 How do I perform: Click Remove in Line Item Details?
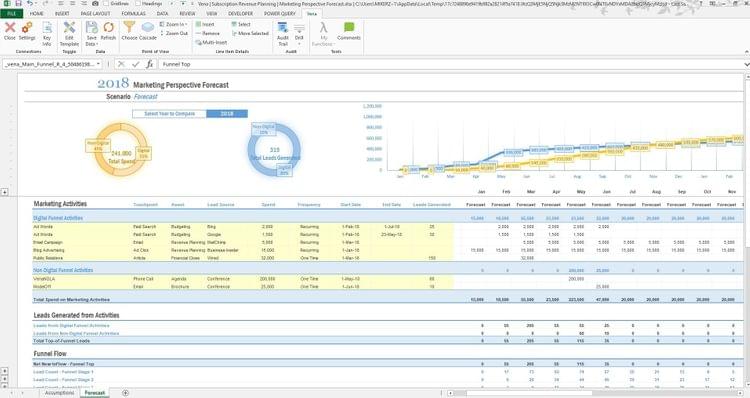click(208, 33)
